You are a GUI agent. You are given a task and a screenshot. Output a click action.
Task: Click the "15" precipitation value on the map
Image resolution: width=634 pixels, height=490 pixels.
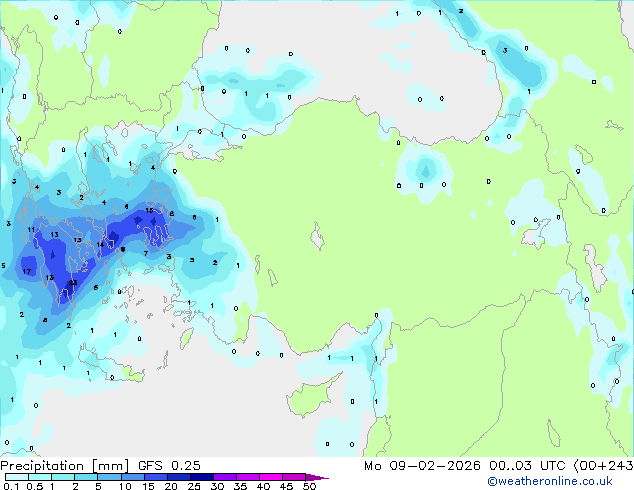pos(149,211)
